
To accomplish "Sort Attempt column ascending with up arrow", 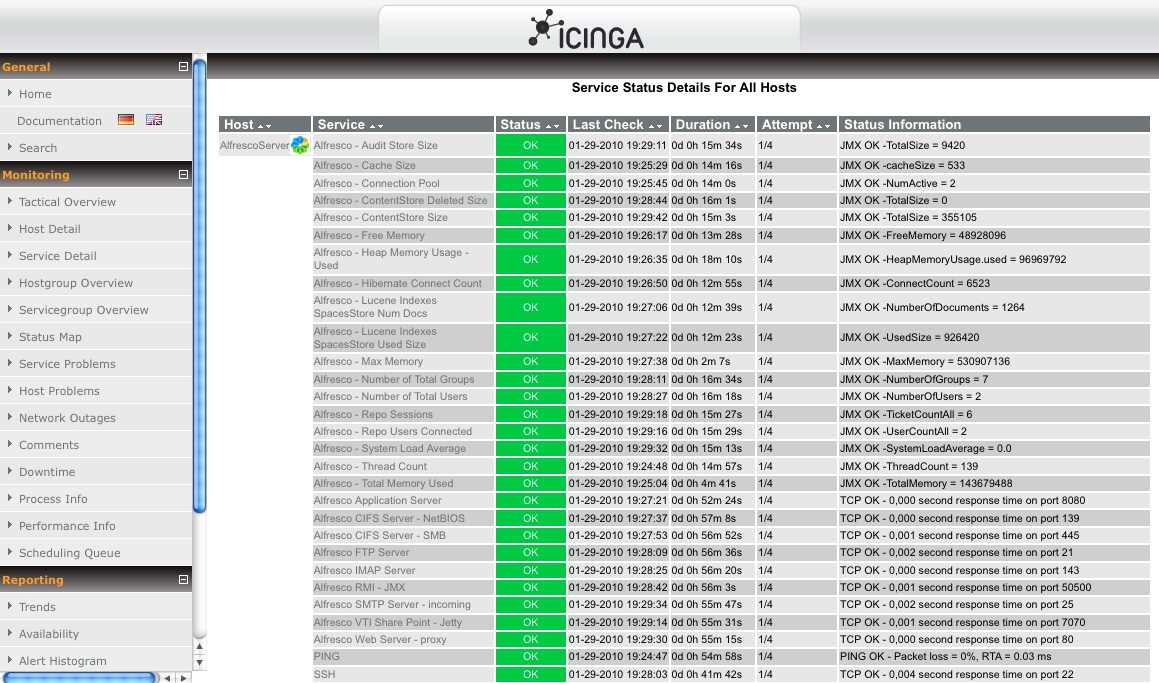I will point(820,126).
